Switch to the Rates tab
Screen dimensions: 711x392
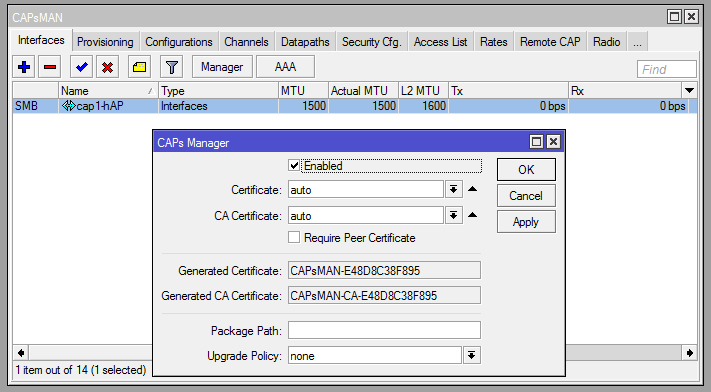(x=494, y=42)
